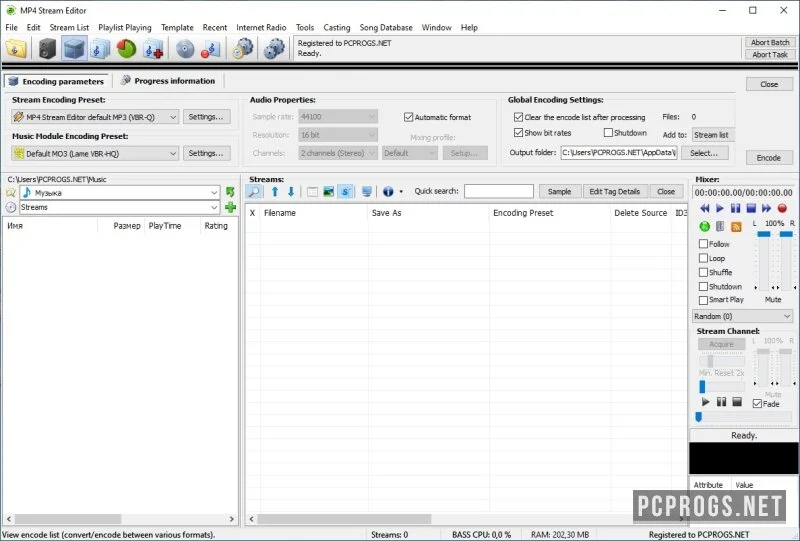Switch to the Progress information tab
The height and width of the screenshot is (541, 800).
coord(168,81)
